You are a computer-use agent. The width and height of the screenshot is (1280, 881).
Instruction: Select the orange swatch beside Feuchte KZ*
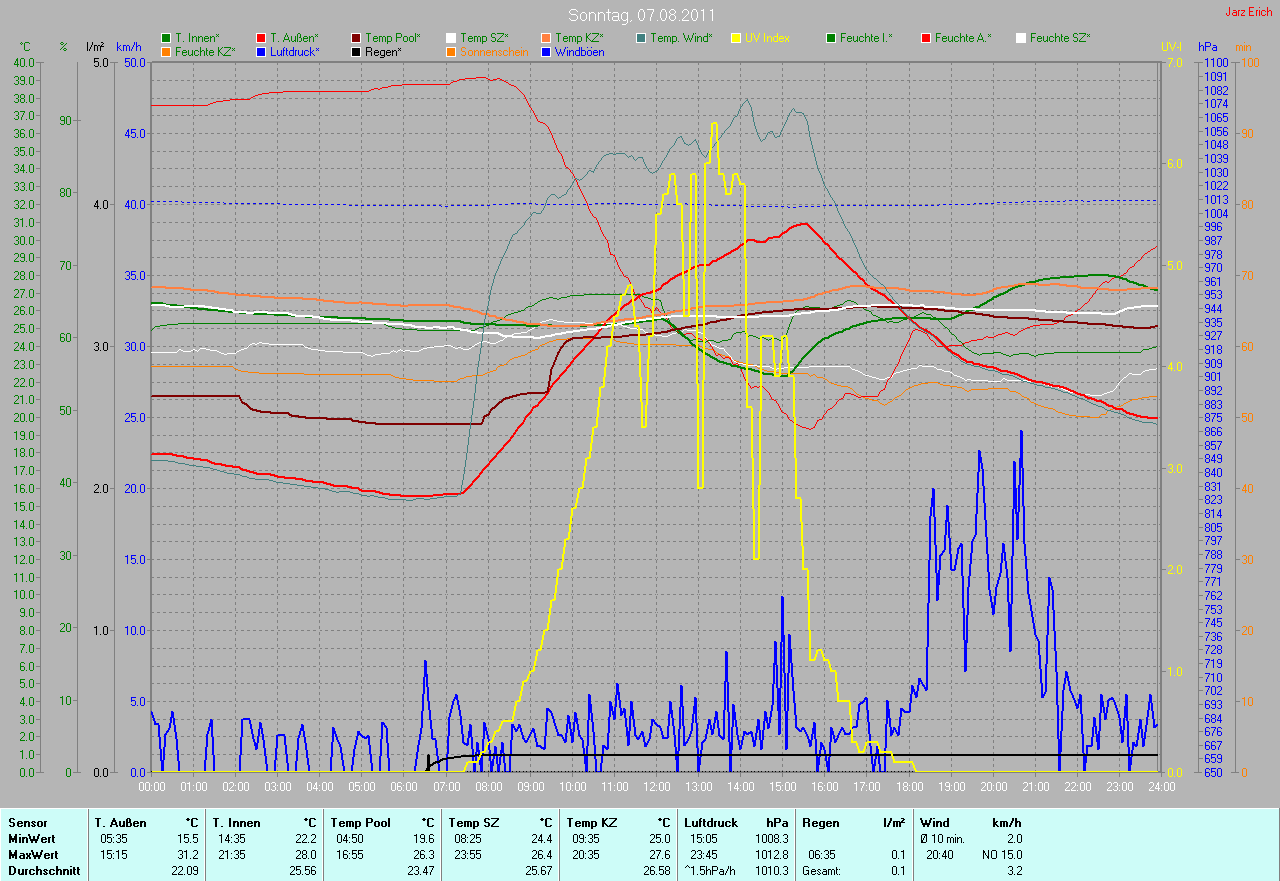coord(166,51)
